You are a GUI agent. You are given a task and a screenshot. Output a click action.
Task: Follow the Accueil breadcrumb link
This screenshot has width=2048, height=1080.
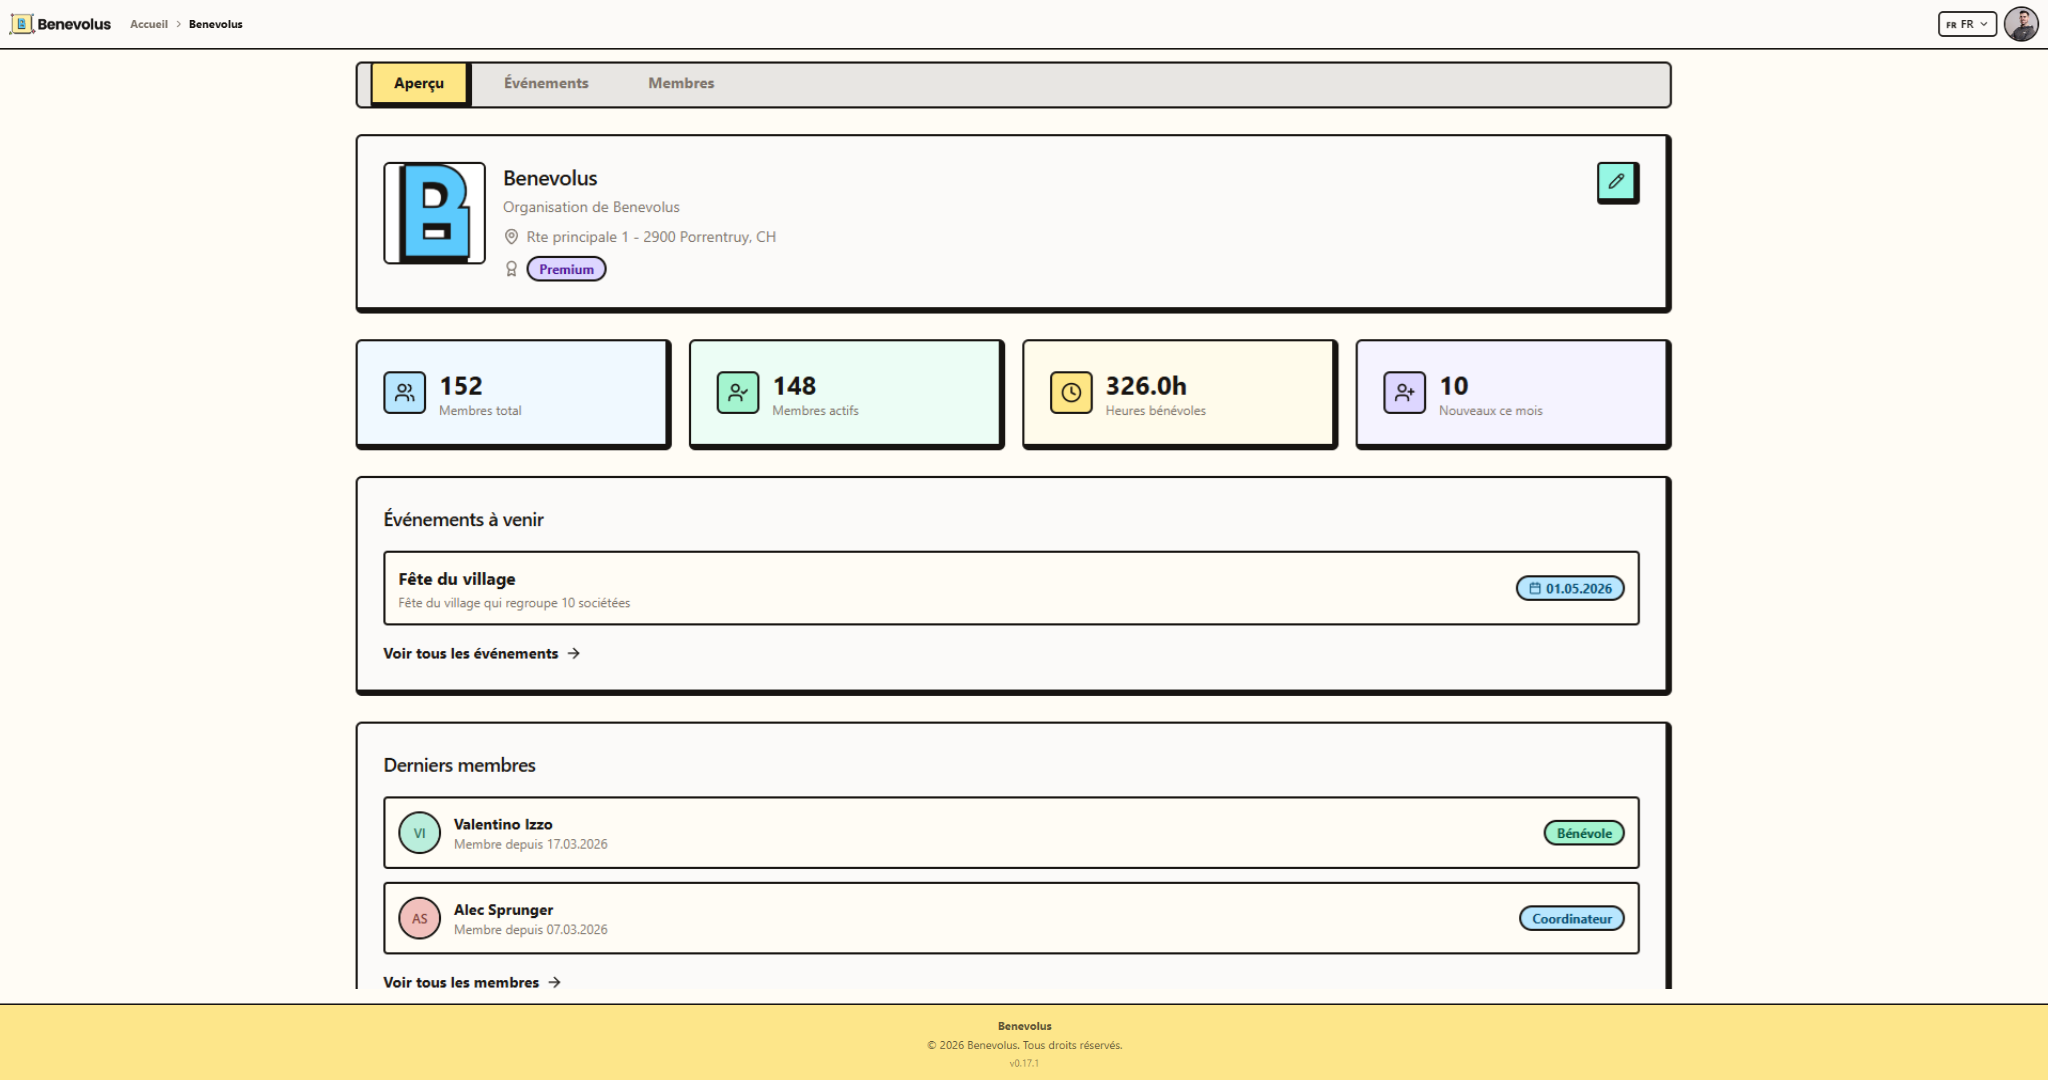click(x=149, y=24)
